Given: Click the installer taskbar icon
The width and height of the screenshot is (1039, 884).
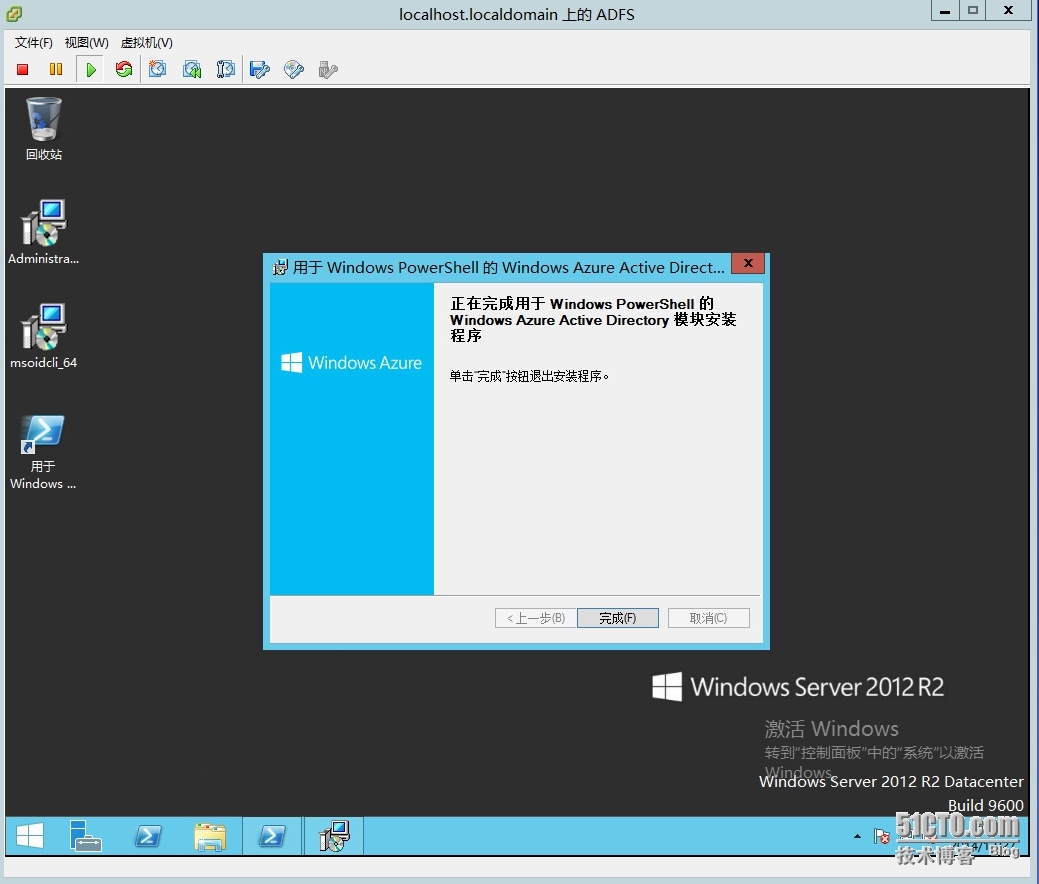Looking at the screenshot, I should pyautogui.click(x=334, y=836).
